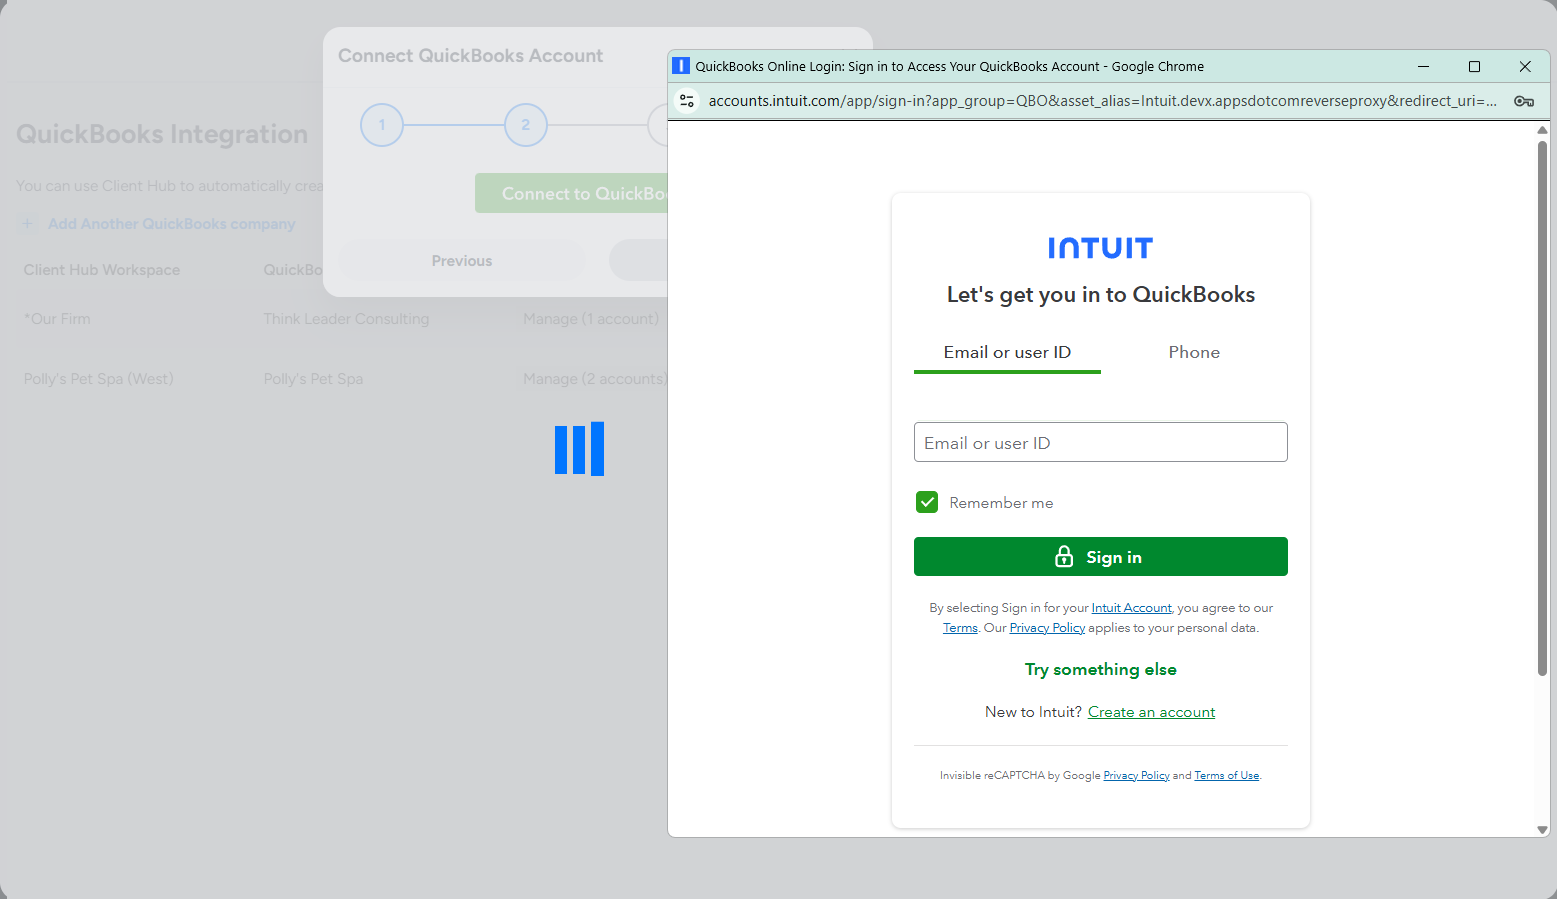The width and height of the screenshot is (1557, 899).
Task: Click Add Another QuickBooks company link
Action: point(172,224)
